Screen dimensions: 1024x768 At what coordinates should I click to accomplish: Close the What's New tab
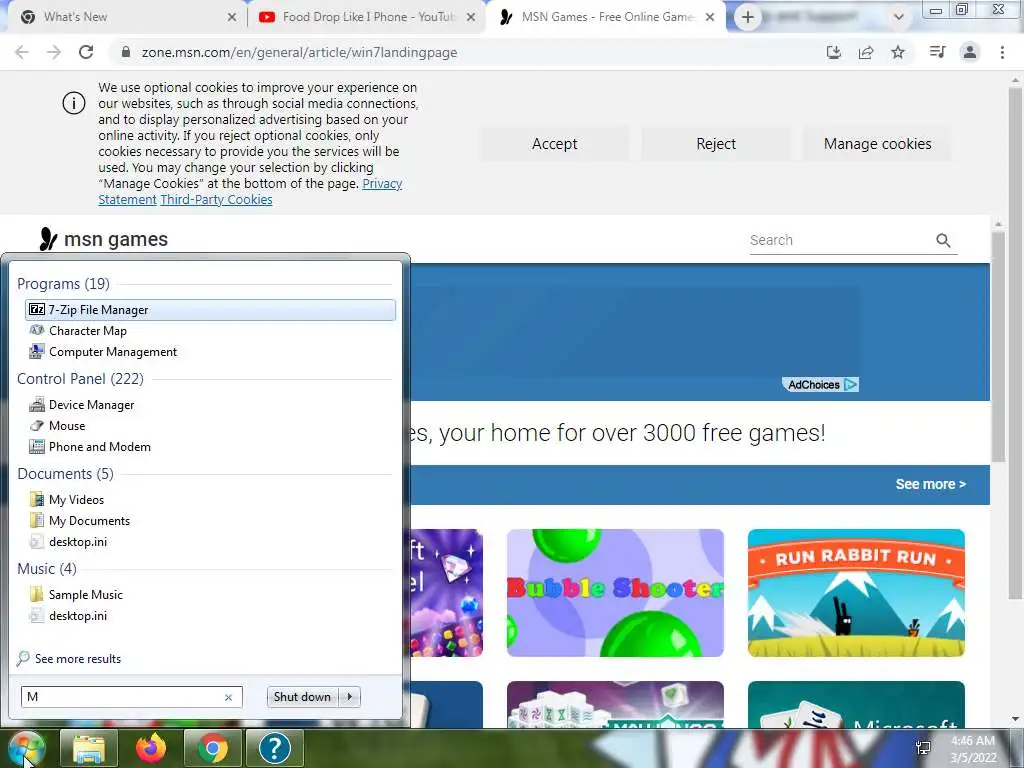pos(232,17)
